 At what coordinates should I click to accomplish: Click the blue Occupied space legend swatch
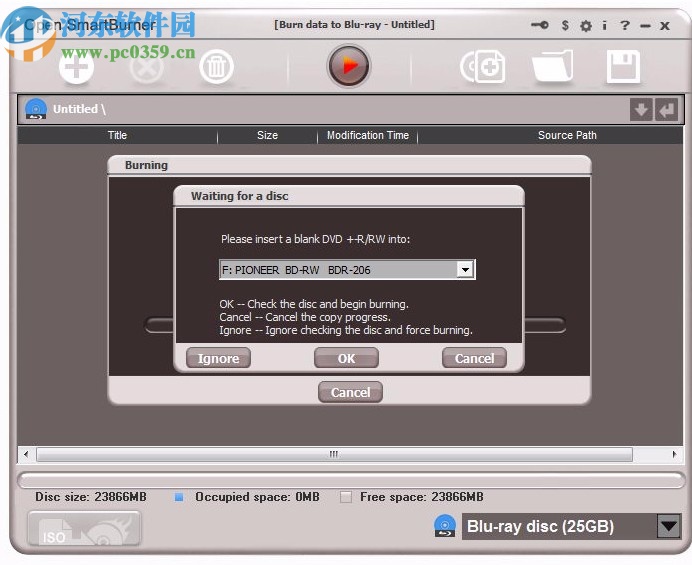click(179, 497)
